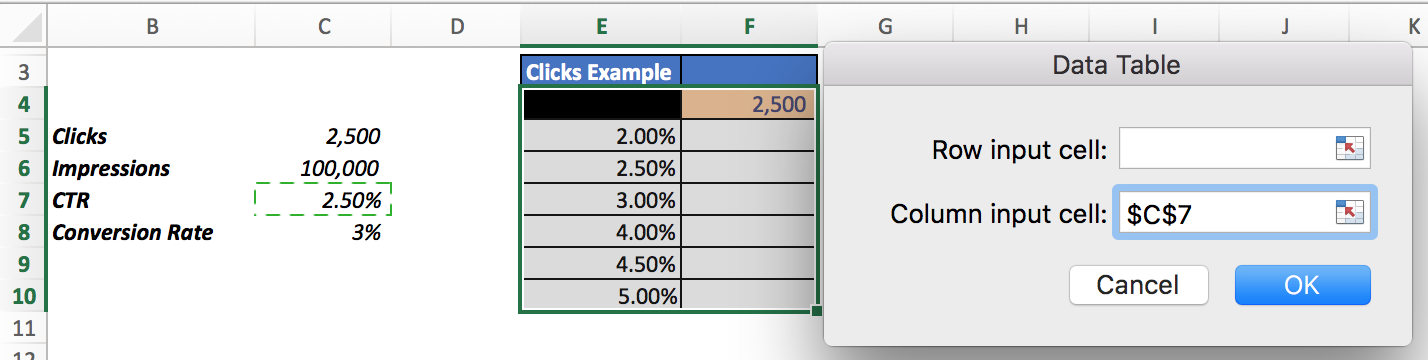
Task: Select the Conversion Rate 3% cell
Action: tap(324, 232)
